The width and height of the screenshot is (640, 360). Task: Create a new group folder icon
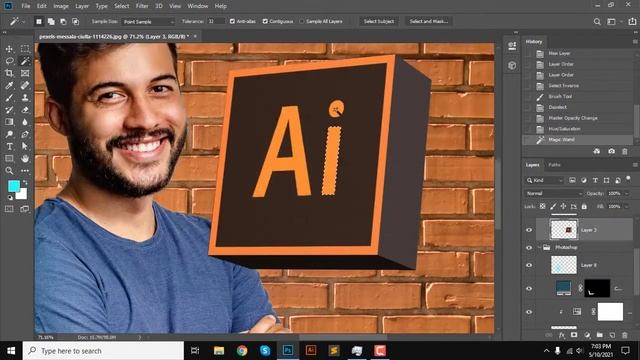coord(600,335)
